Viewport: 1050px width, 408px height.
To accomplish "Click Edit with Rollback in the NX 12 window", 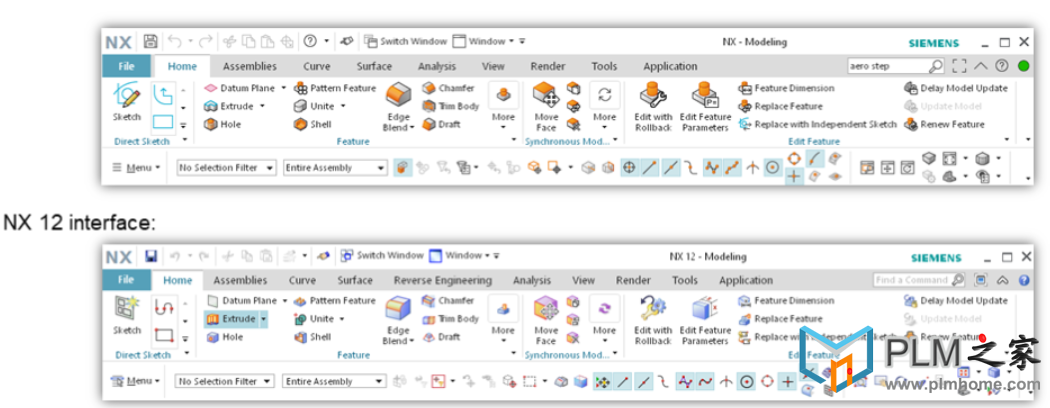I will pyautogui.click(x=653, y=320).
